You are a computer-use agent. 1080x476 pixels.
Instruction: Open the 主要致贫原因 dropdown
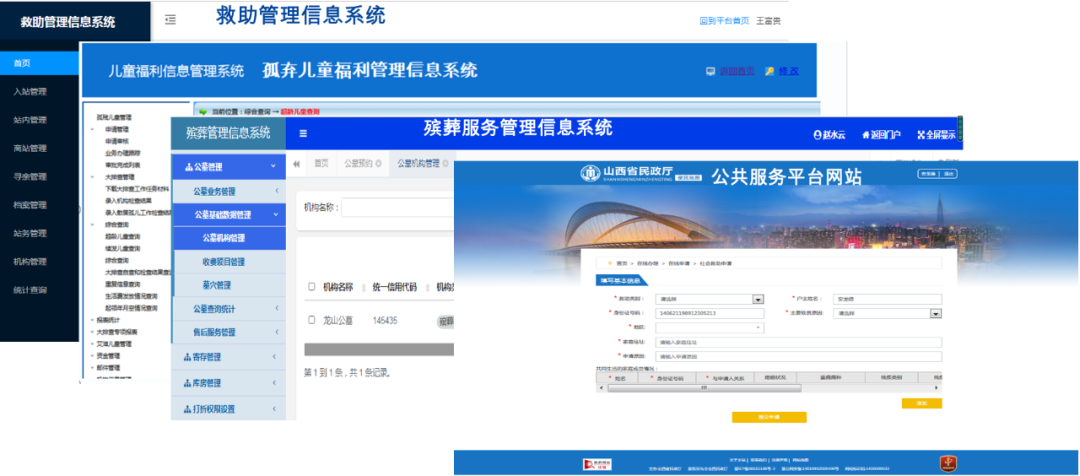click(x=935, y=313)
